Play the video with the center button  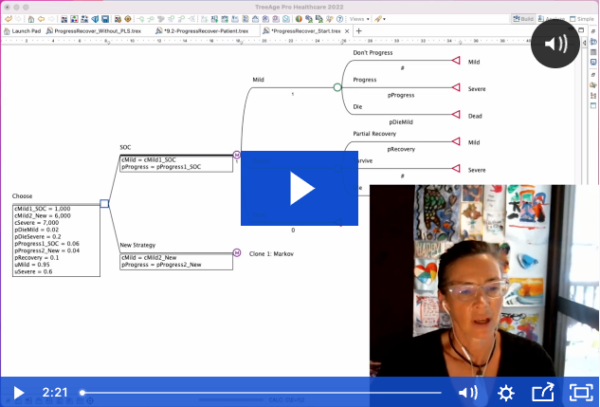(x=300, y=189)
